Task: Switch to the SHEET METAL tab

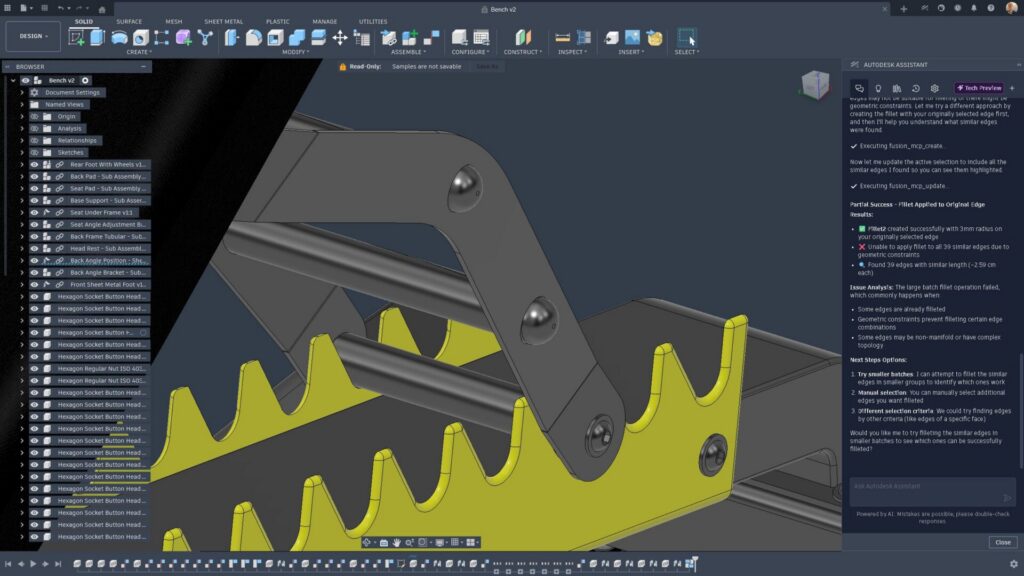Action: point(222,21)
